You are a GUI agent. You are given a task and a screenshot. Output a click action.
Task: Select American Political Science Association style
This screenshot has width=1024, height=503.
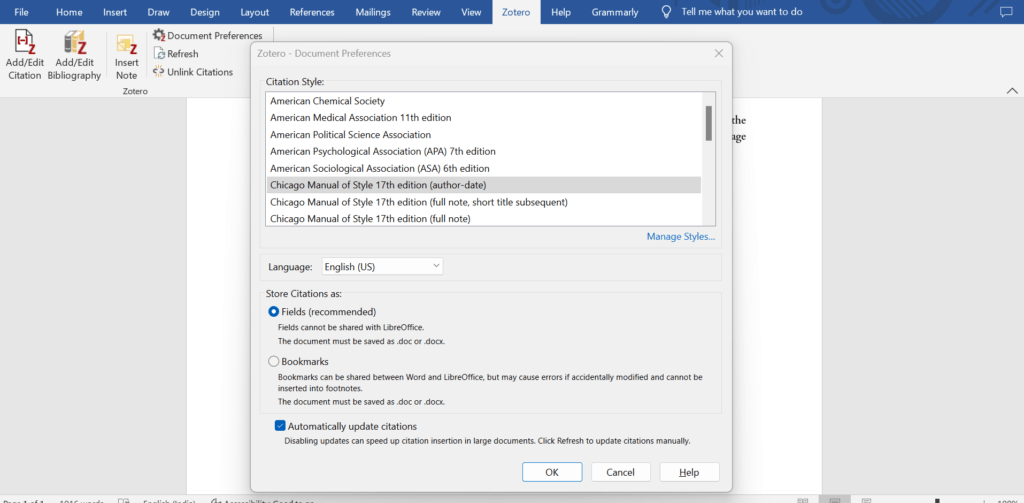pos(484,135)
